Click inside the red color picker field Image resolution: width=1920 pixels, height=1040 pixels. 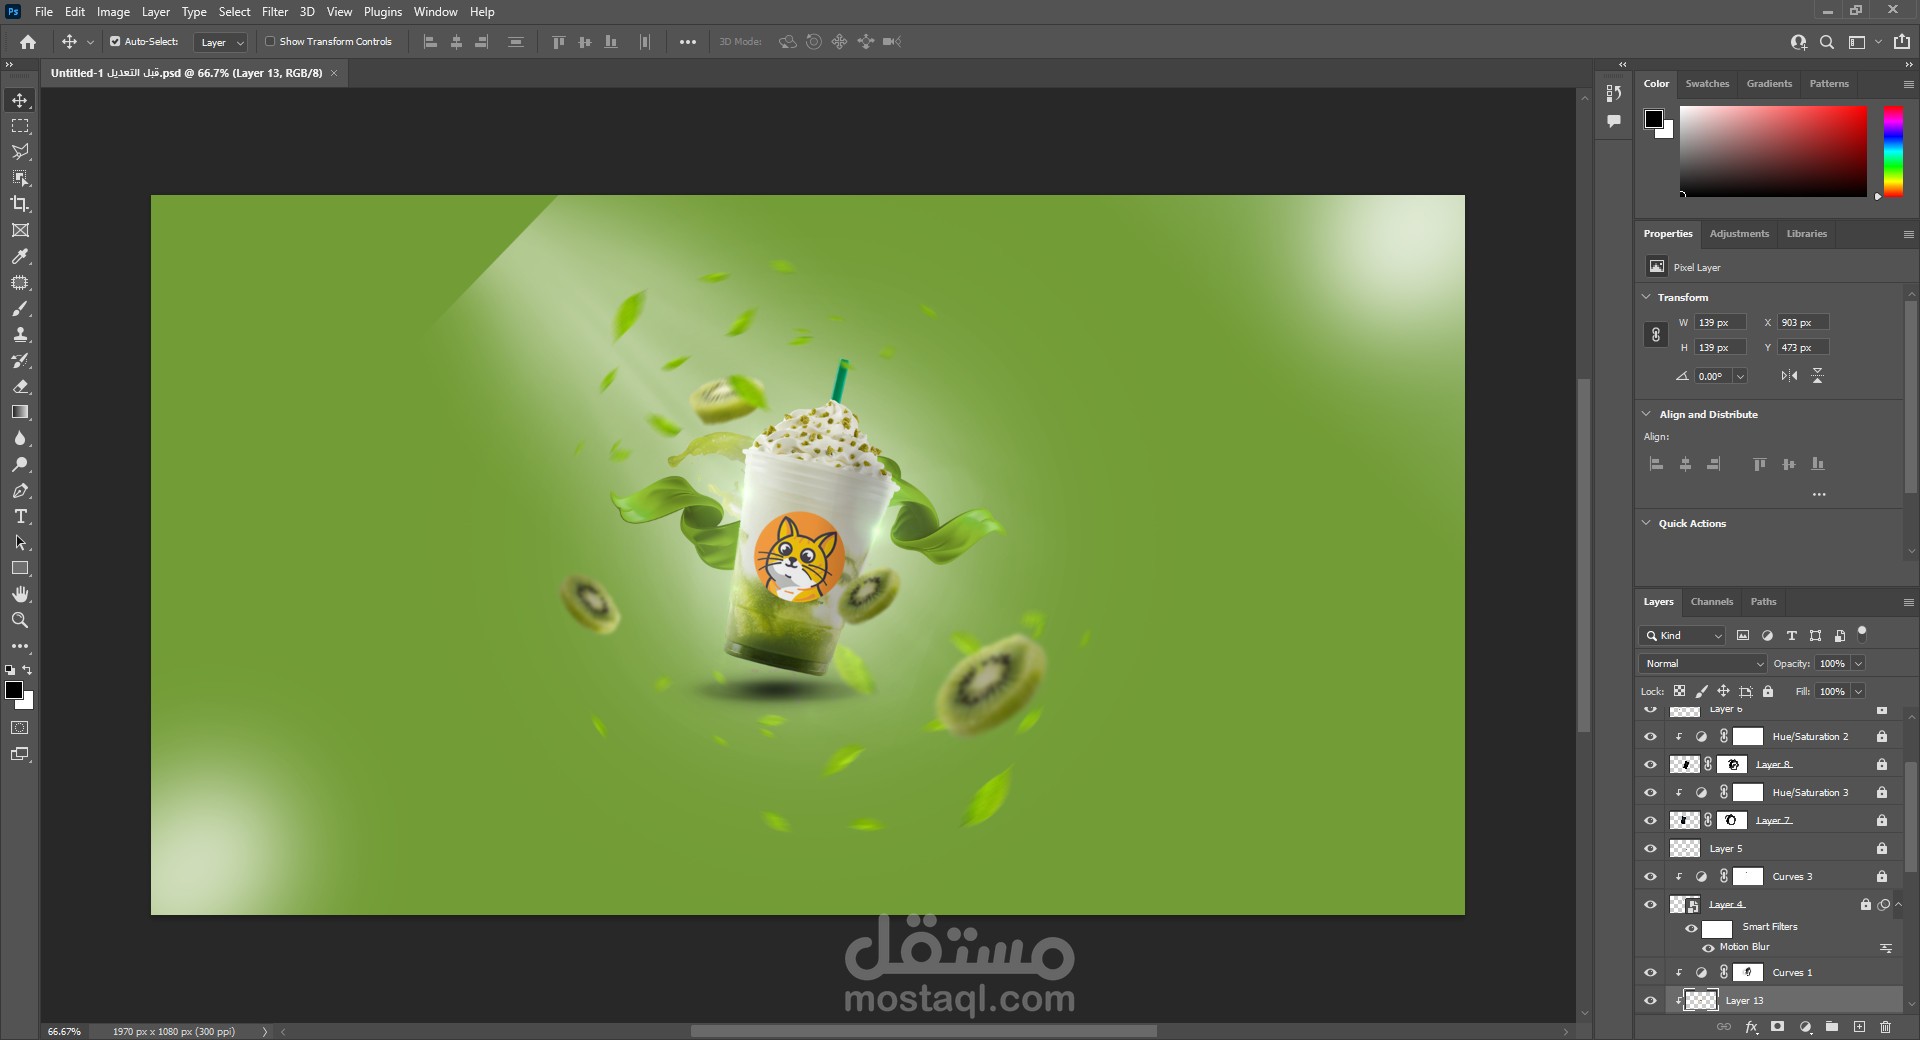click(x=1773, y=152)
